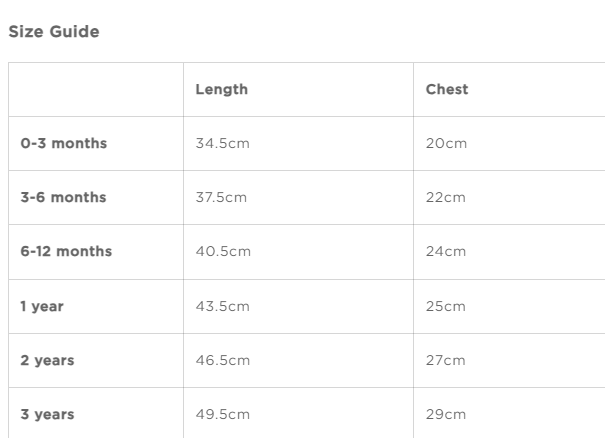
Task: Choose the 29cm chest cell
Action: [446, 414]
